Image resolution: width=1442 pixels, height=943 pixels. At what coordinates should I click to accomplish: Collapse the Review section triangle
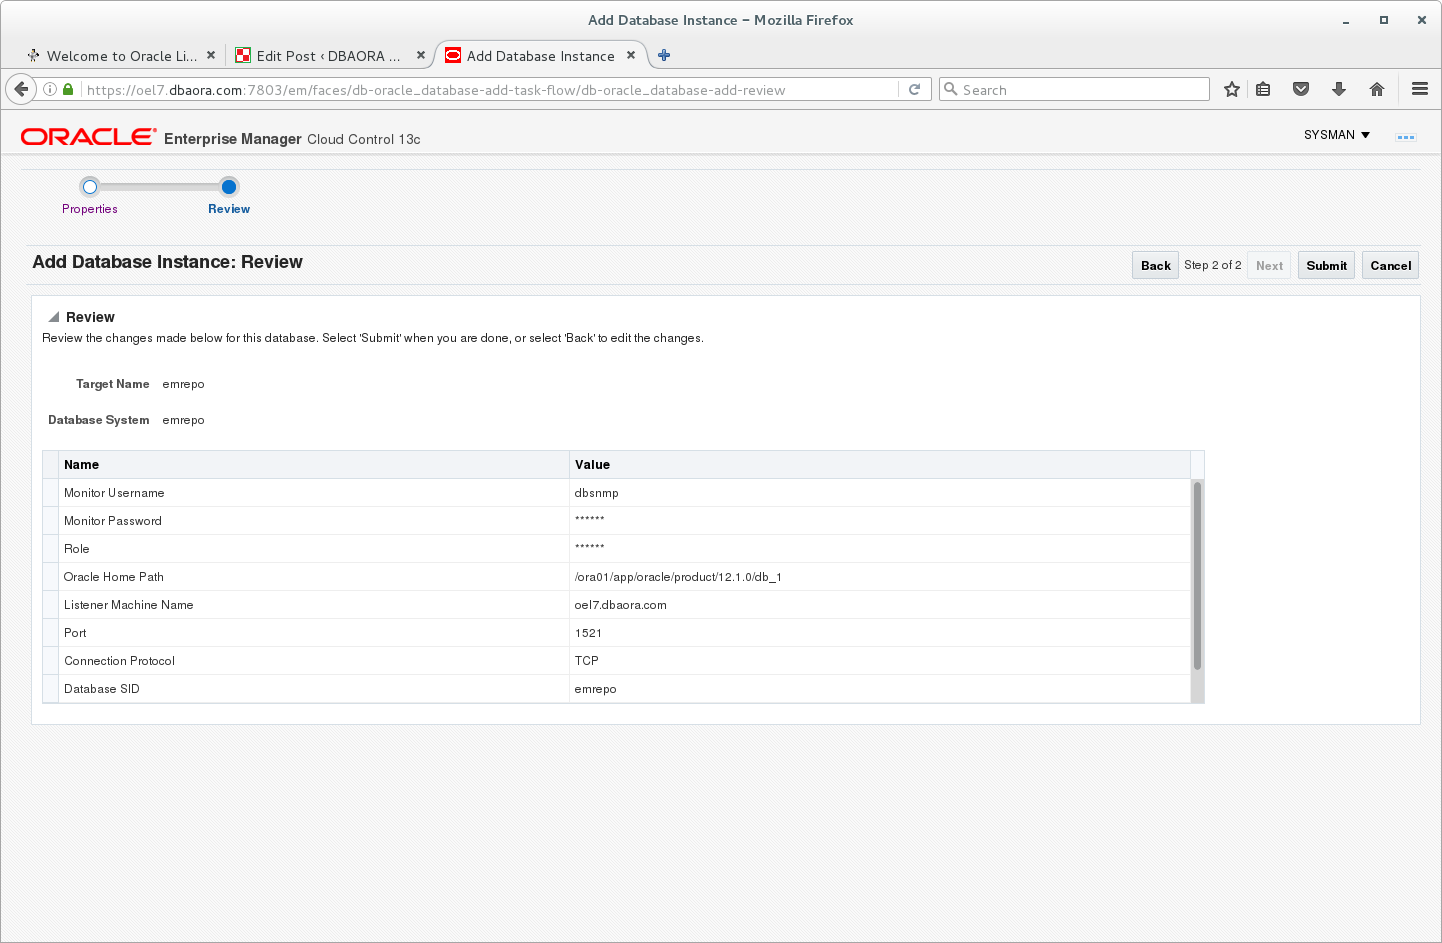(54, 317)
